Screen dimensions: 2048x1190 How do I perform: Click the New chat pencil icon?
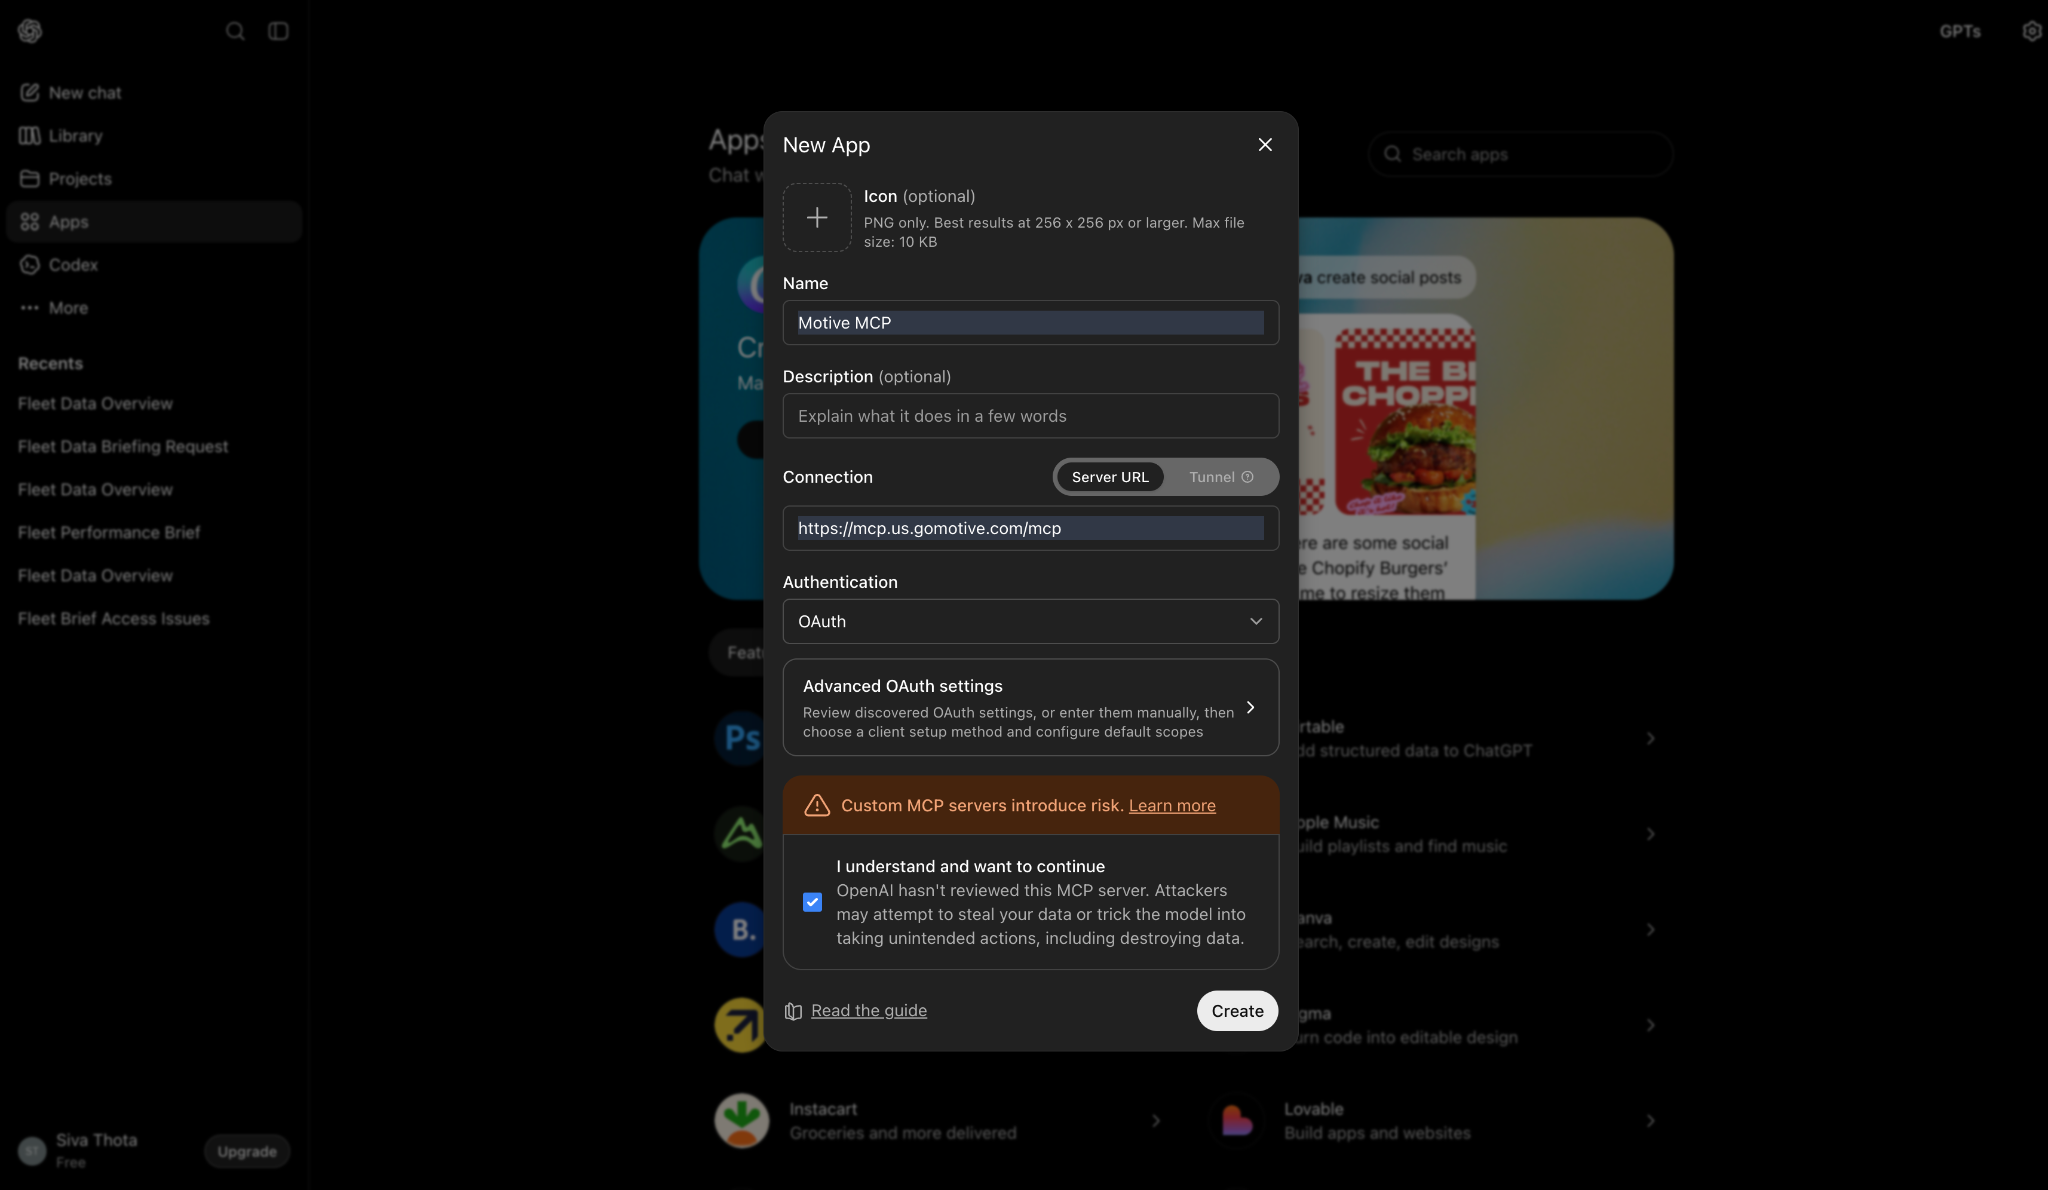(30, 93)
